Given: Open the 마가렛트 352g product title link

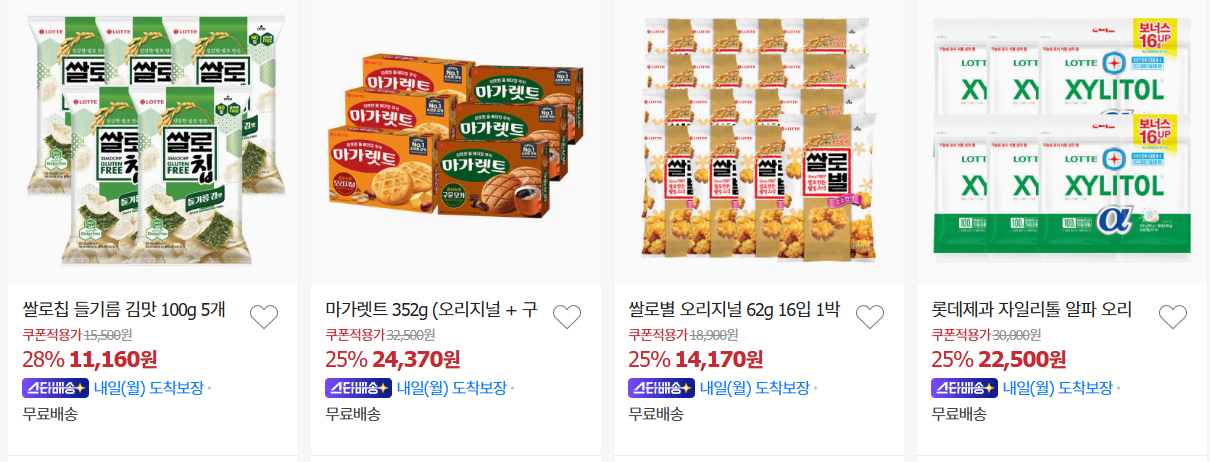Looking at the screenshot, I should [432, 310].
